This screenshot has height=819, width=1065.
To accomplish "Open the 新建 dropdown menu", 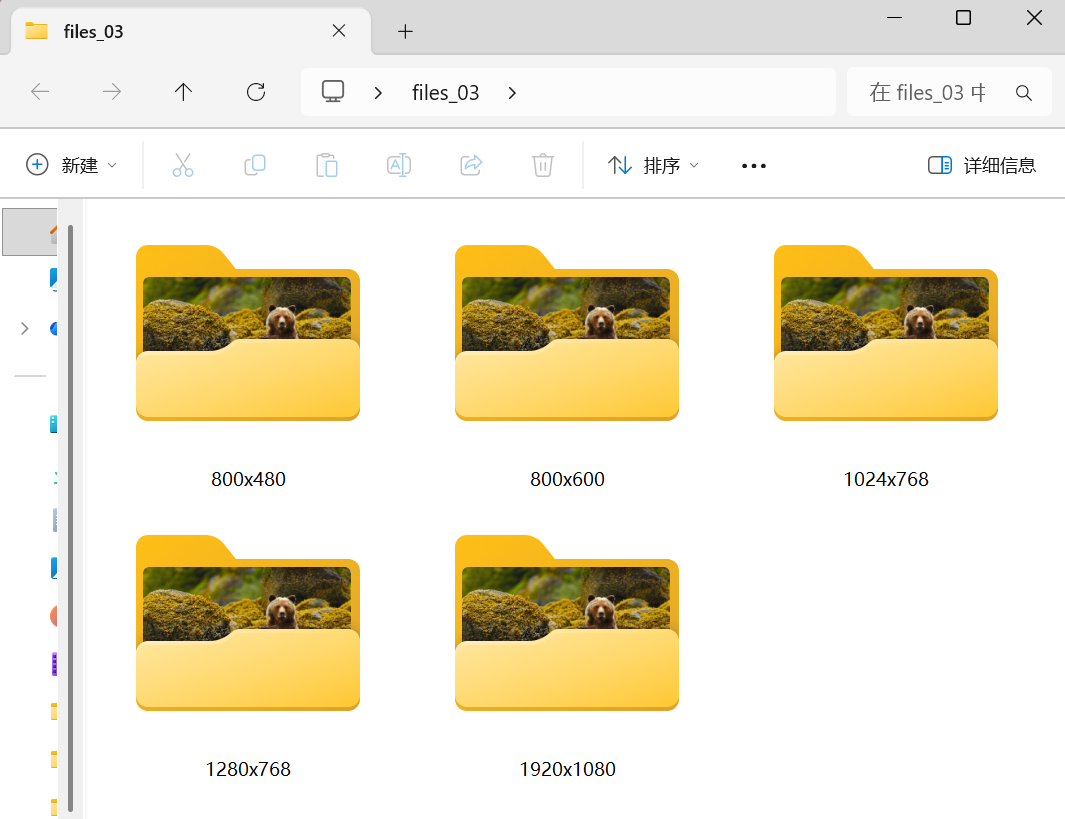I will click(x=71, y=165).
